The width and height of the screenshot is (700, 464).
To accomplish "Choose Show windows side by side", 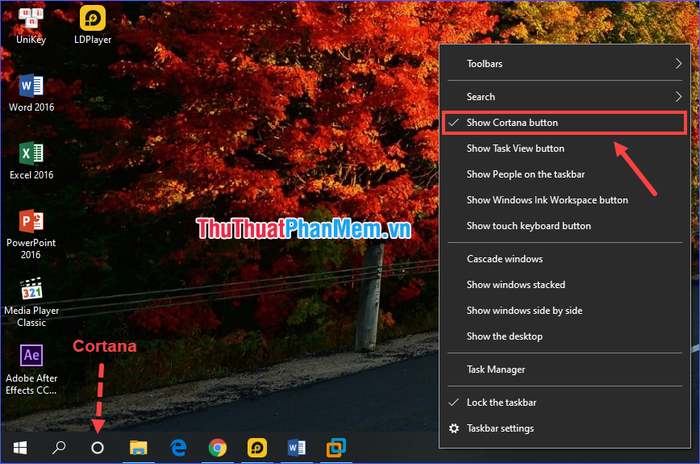I will pyautogui.click(x=564, y=311).
